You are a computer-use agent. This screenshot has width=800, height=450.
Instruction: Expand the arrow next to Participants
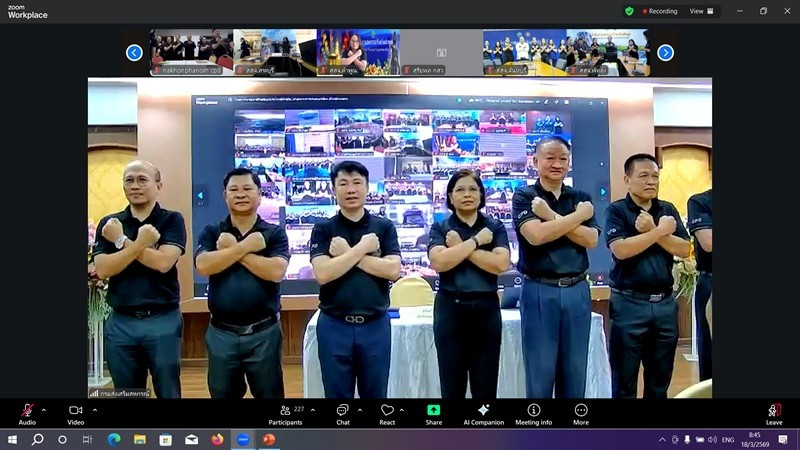[x=313, y=409]
